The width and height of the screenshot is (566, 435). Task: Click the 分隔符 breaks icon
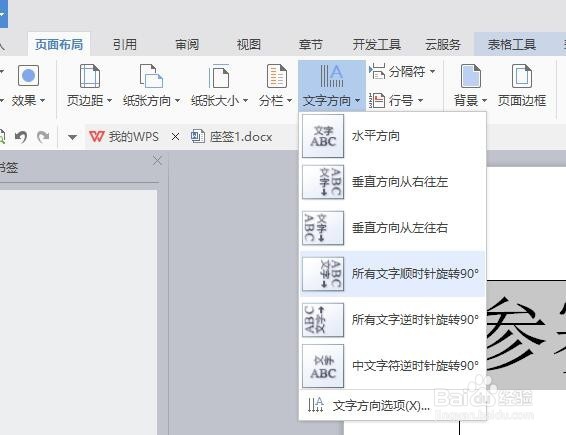point(377,71)
